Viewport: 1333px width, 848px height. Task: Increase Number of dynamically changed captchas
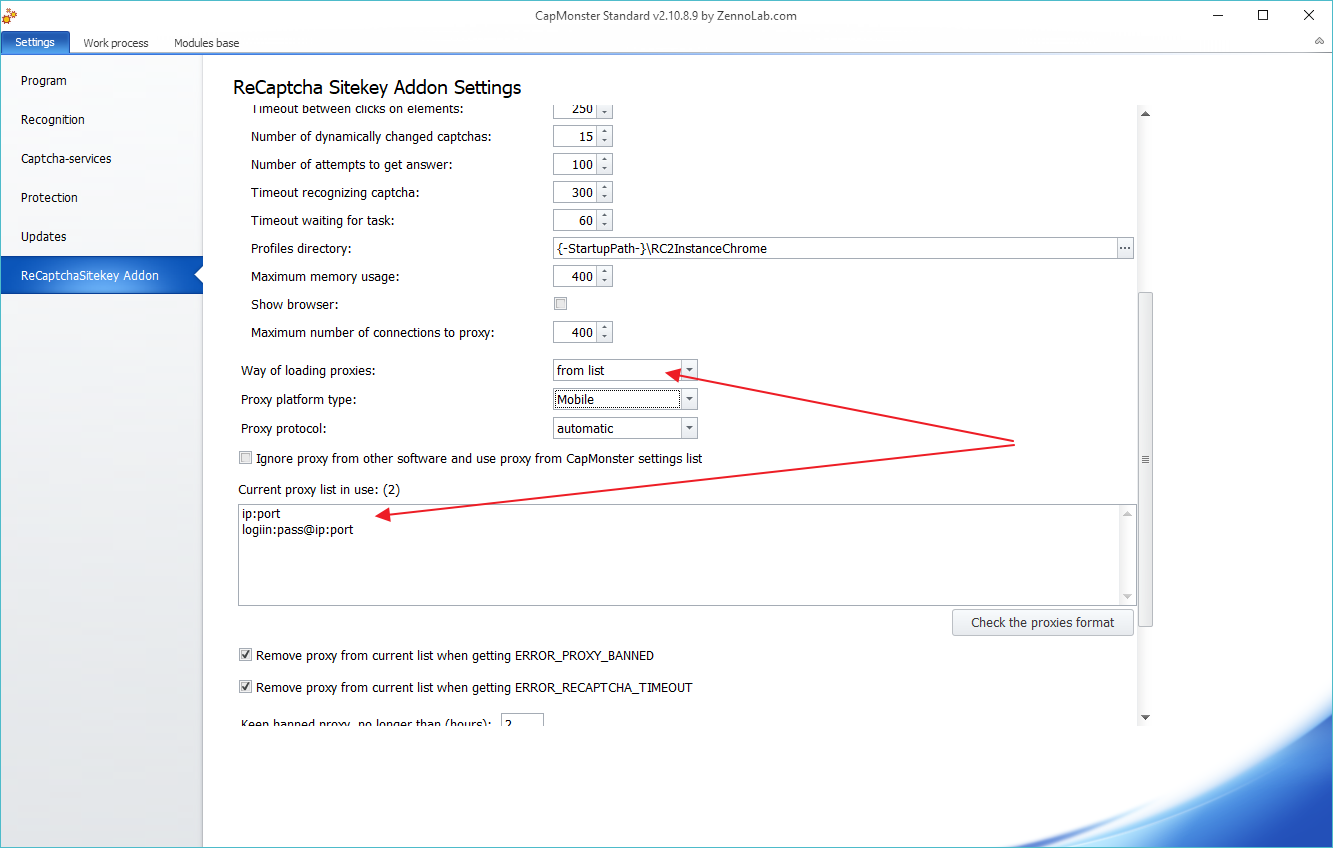pyautogui.click(x=605, y=132)
